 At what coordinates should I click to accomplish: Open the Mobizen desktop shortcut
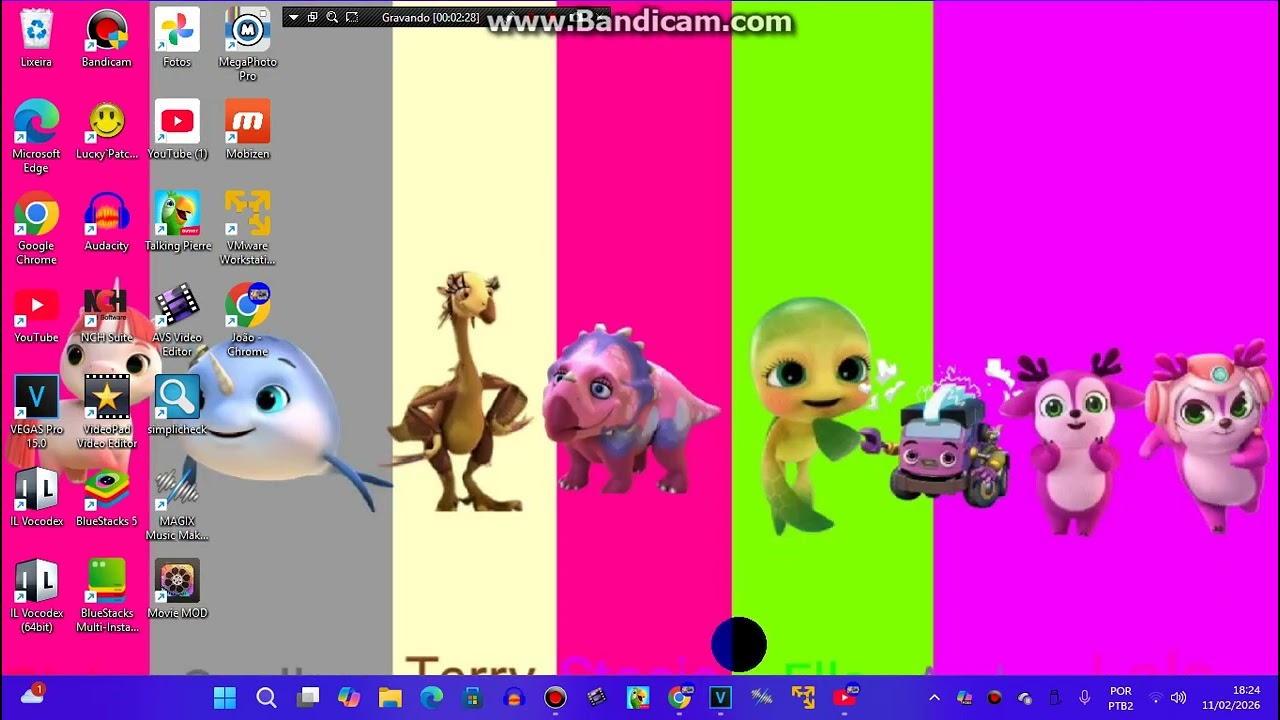point(248,131)
